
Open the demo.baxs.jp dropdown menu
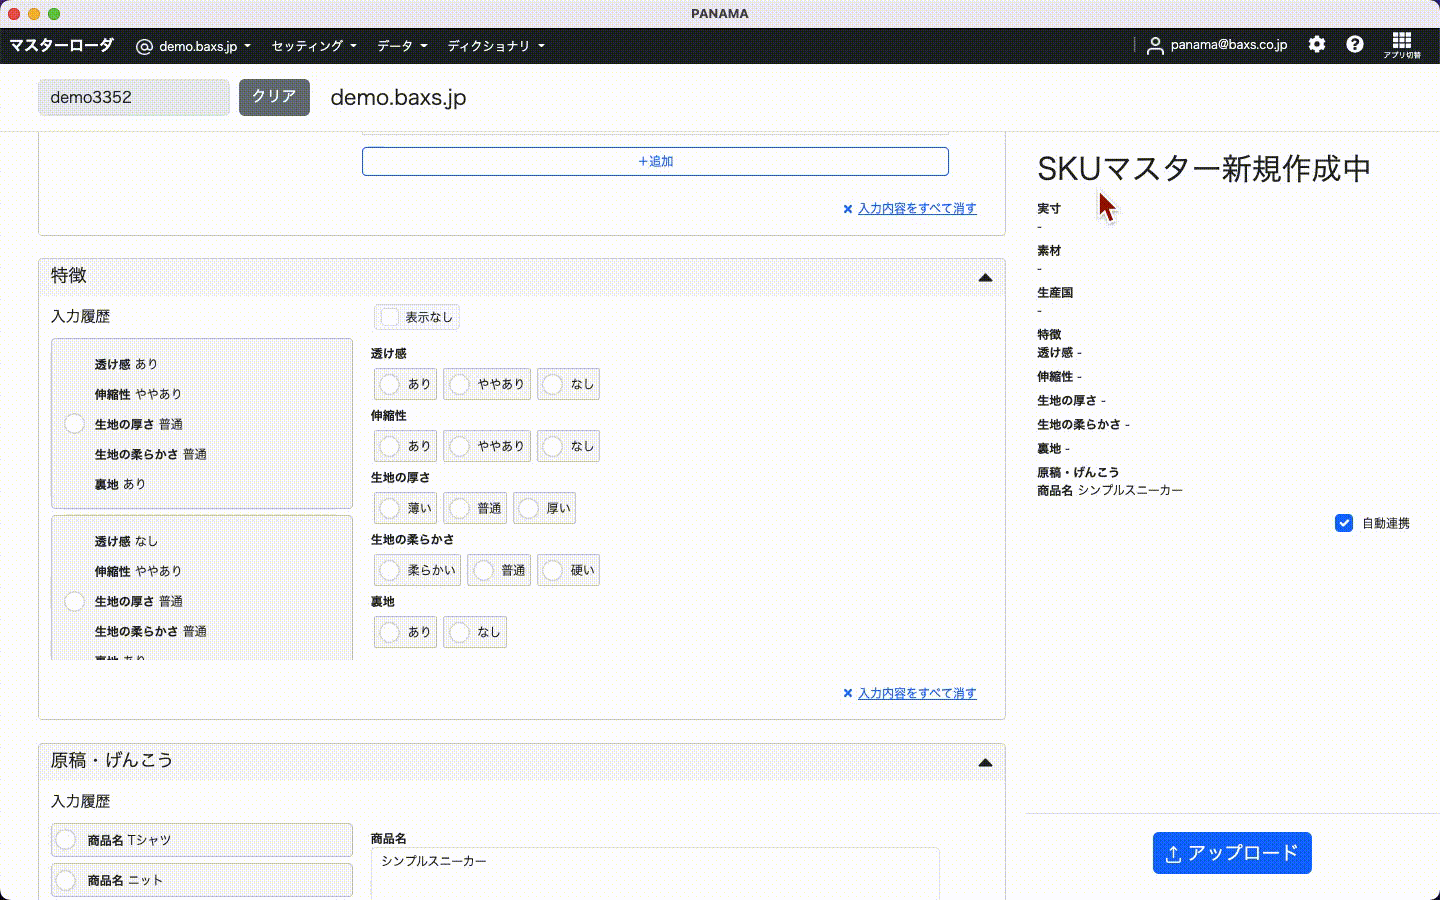pos(205,46)
